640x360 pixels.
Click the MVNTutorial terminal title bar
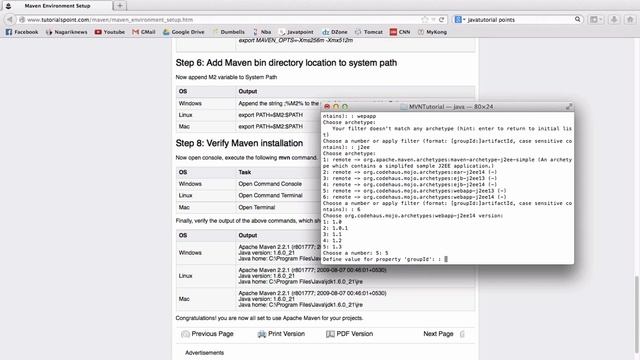coord(447,107)
